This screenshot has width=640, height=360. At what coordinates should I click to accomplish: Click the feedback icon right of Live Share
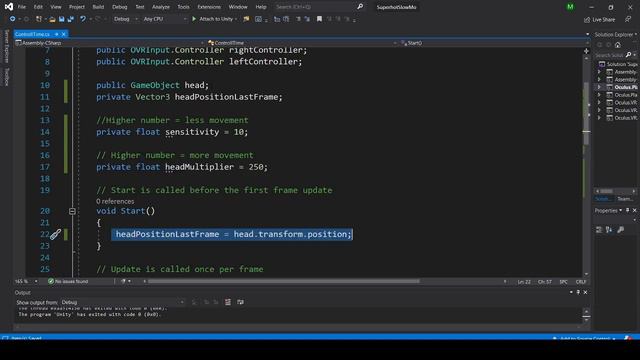[628, 19]
